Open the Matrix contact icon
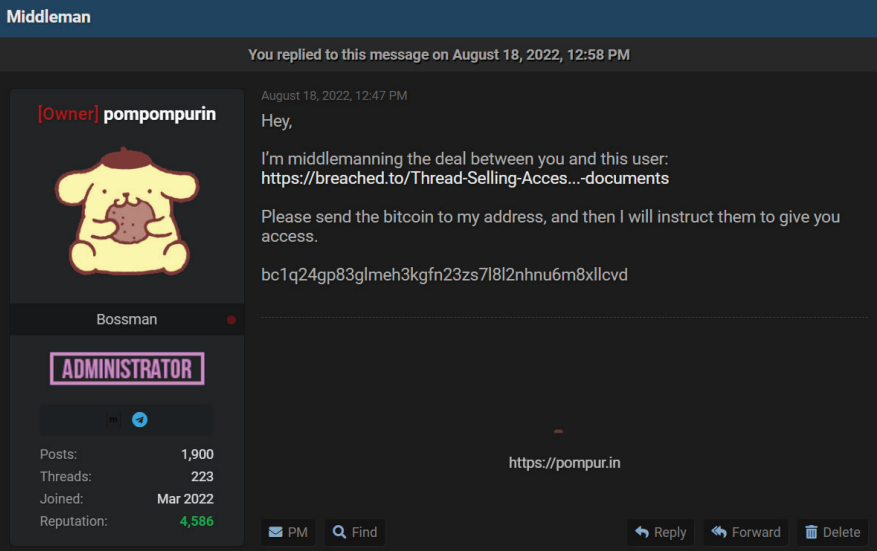The width and height of the screenshot is (877, 551). [114, 420]
